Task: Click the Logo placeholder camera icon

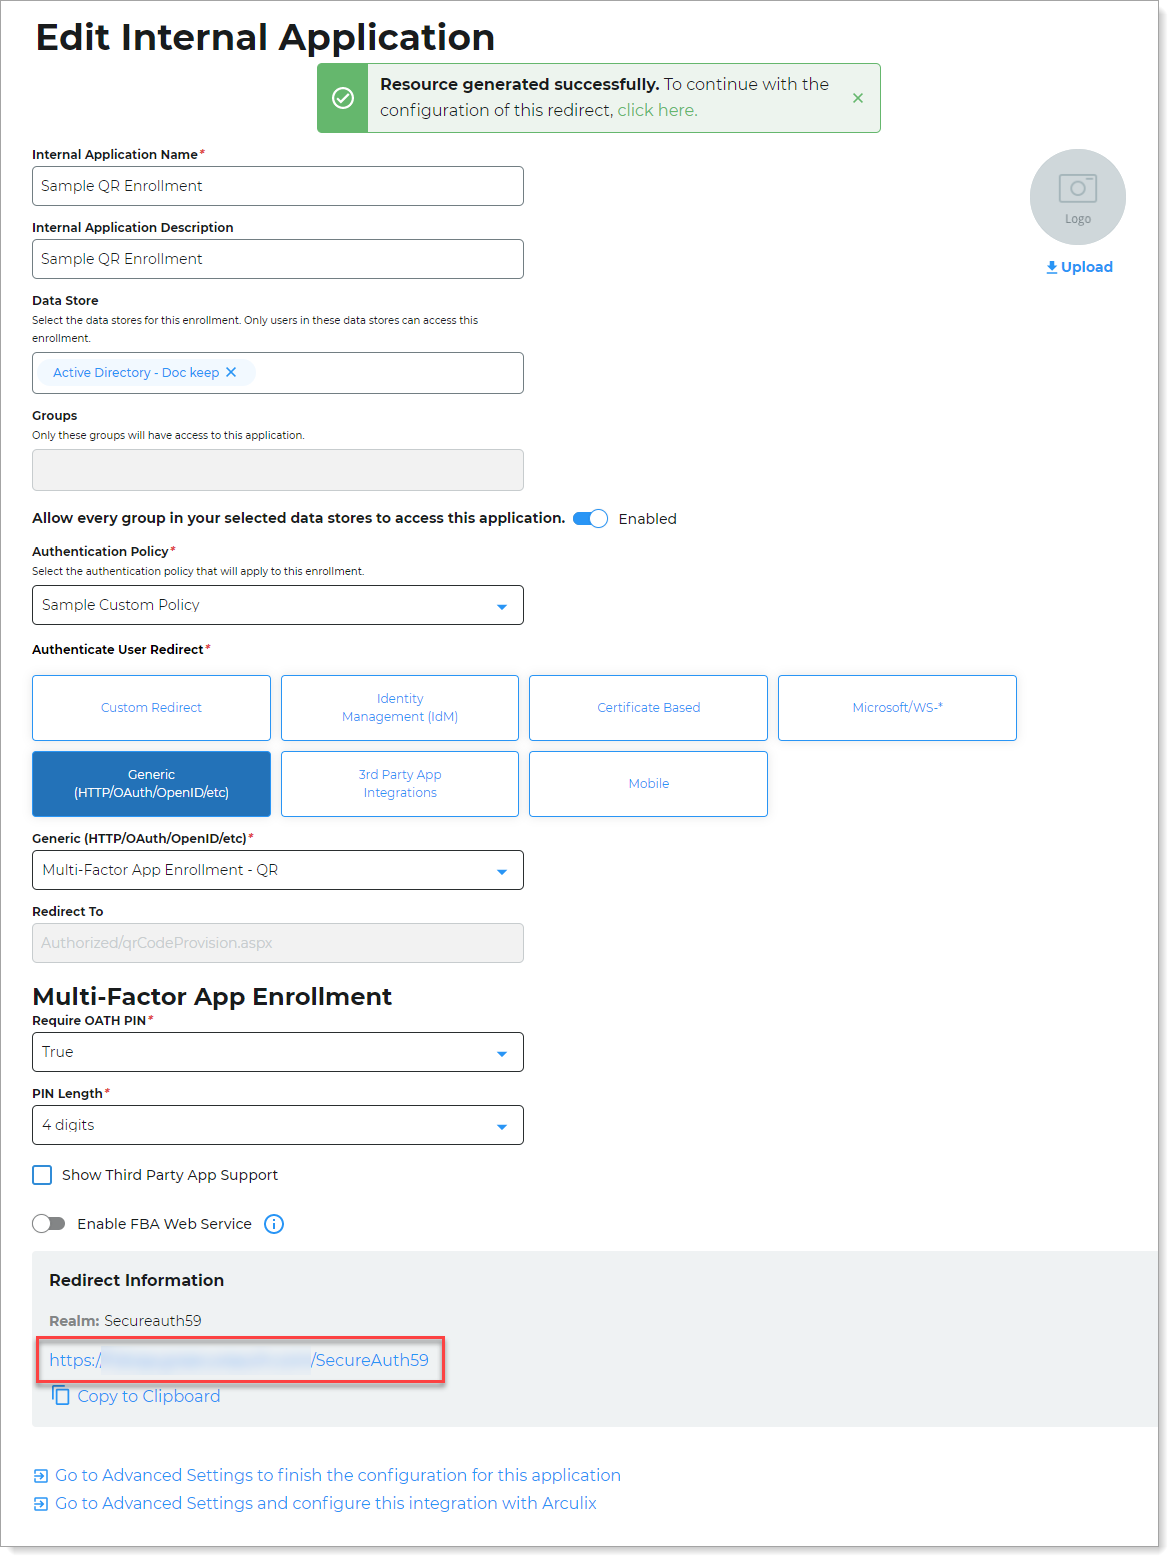Action: pos(1077,190)
